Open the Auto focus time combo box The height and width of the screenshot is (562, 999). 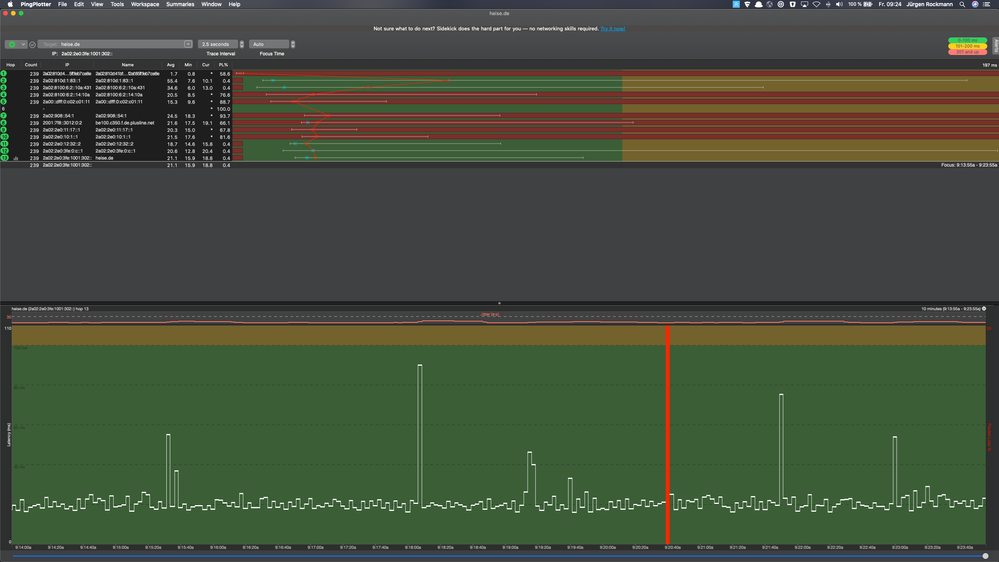[269, 45]
